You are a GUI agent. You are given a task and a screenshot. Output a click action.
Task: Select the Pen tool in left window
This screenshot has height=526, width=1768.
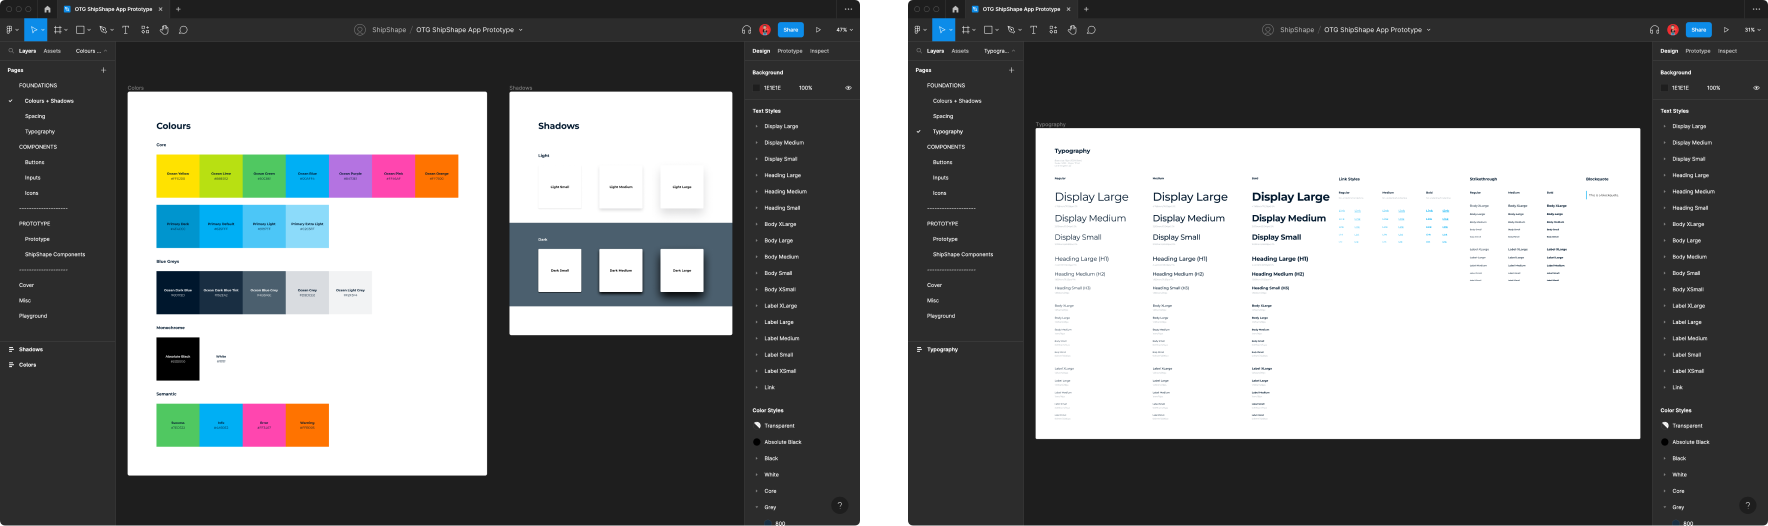pyautogui.click(x=102, y=30)
